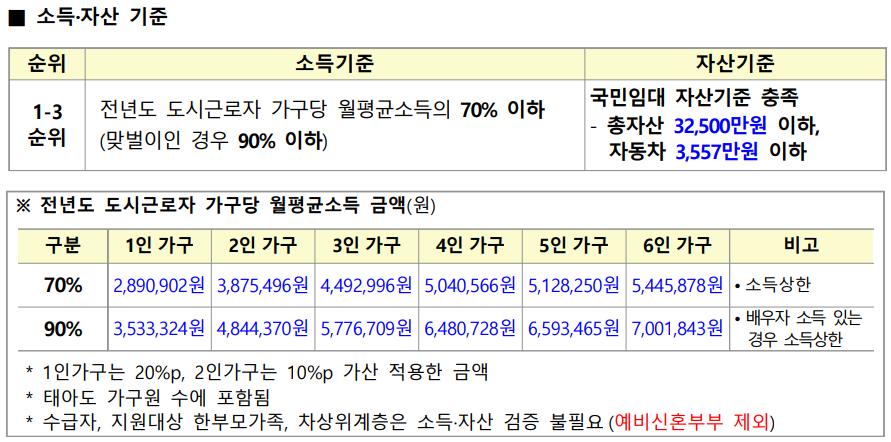Select the 4인 가구 header cell
The height and width of the screenshot is (442, 891).
pyautogui.click(x=471, y=245)
